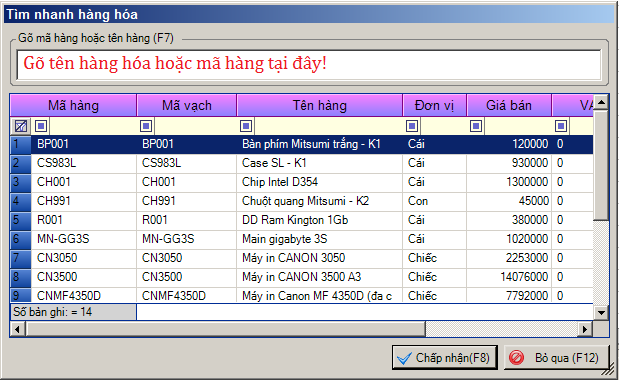Select item Case SL - K1

click(x=320, y=163)
